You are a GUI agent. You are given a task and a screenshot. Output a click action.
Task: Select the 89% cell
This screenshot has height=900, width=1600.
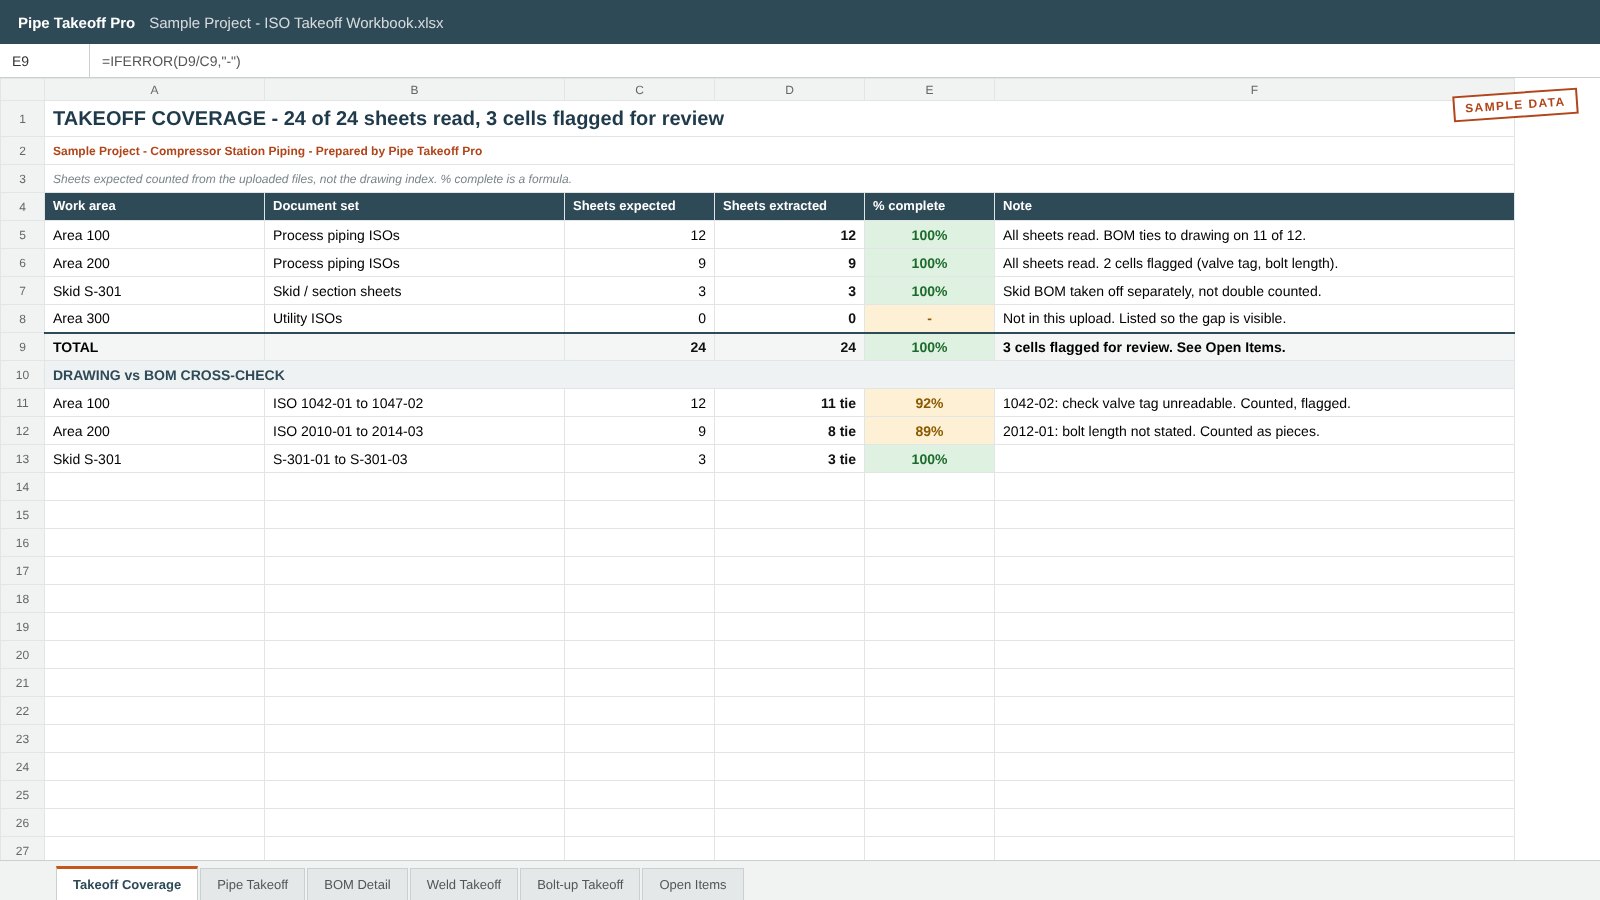pyautogui.click(x=929, y=431)
